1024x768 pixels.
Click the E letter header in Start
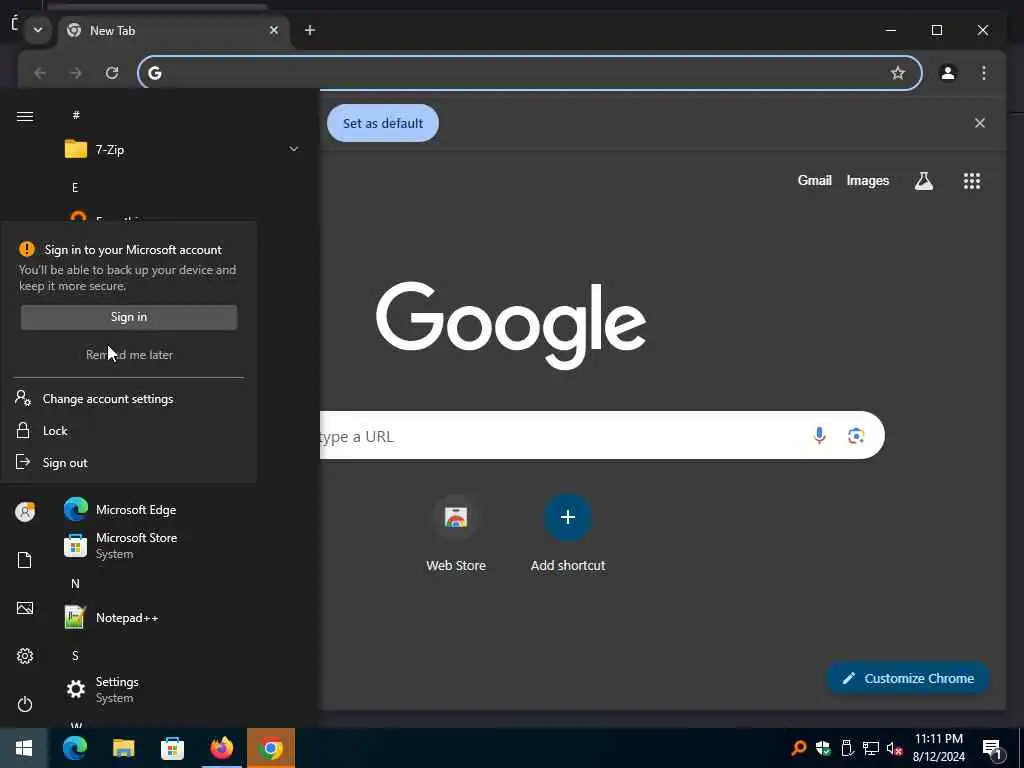click(75, 187)
